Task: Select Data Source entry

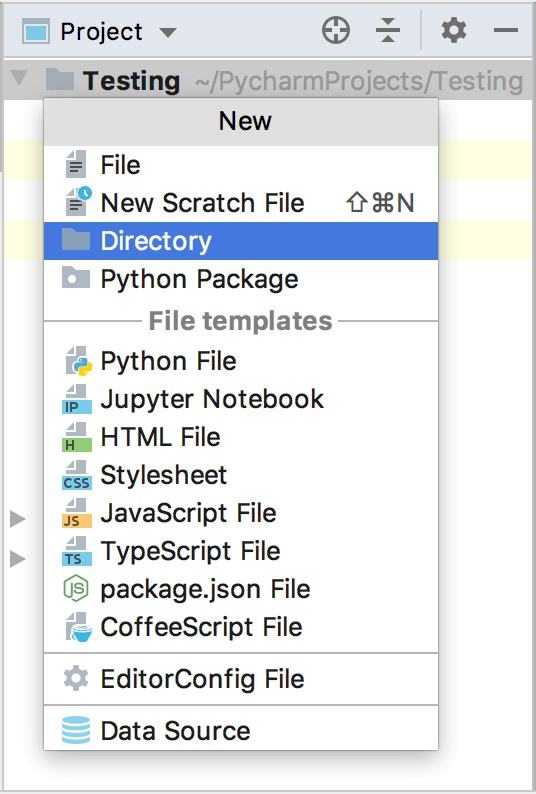Action: click(241, 731)
